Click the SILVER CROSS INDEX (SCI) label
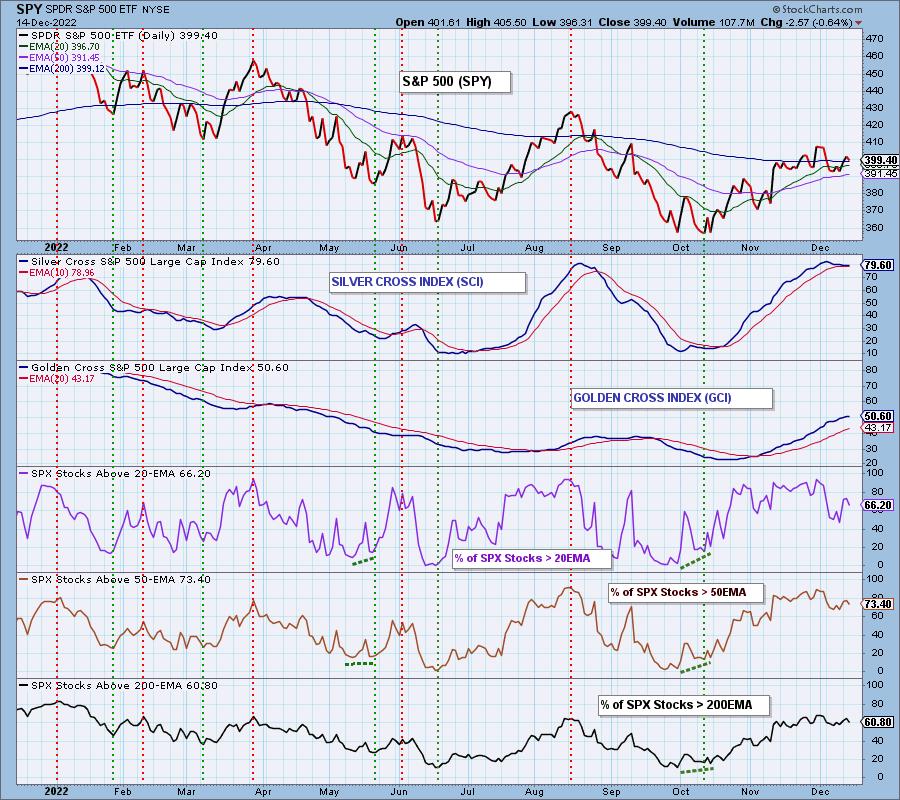The width and height of the screenshot is (900, 800). pyautogui.click(x=427, y=282)
